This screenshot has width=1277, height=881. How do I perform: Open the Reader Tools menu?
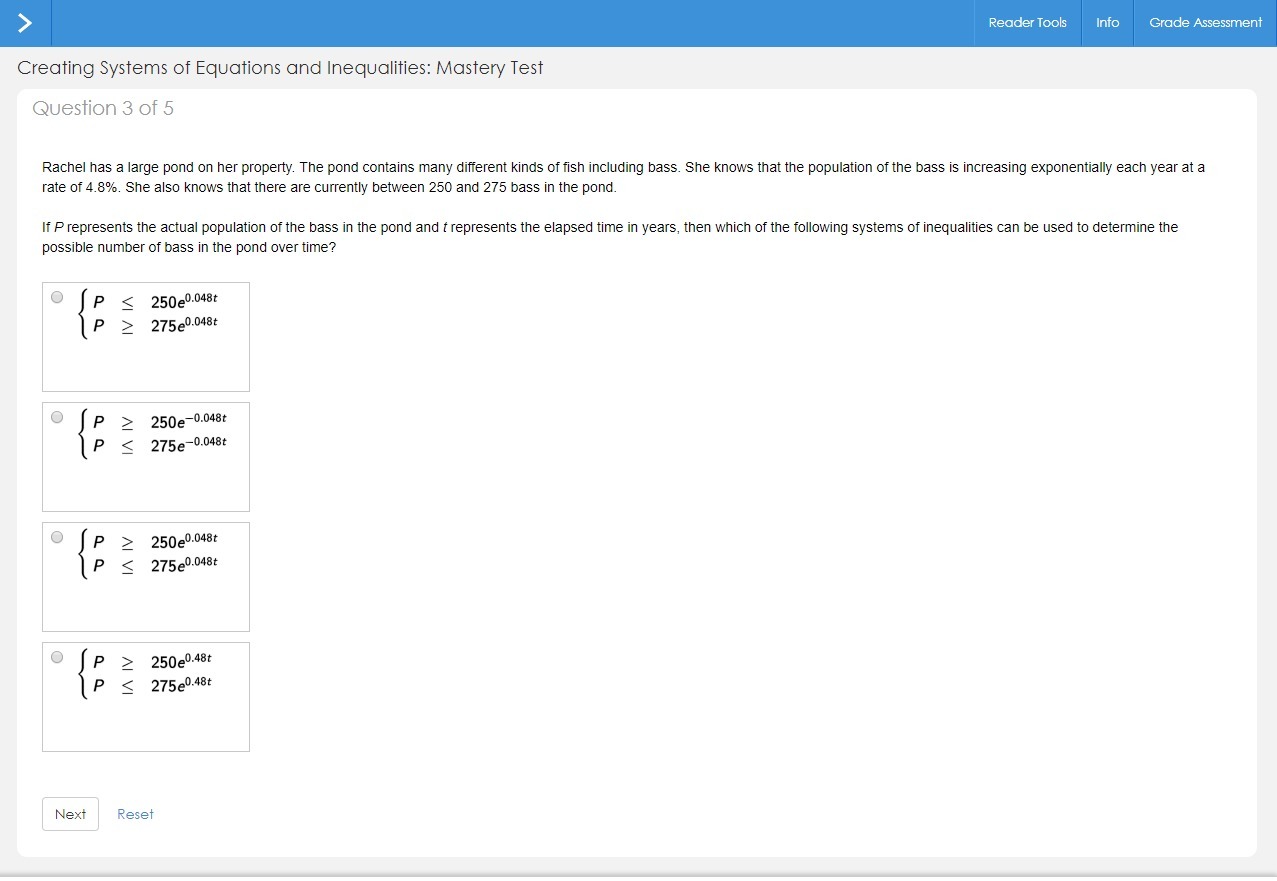coord(1027,22)
